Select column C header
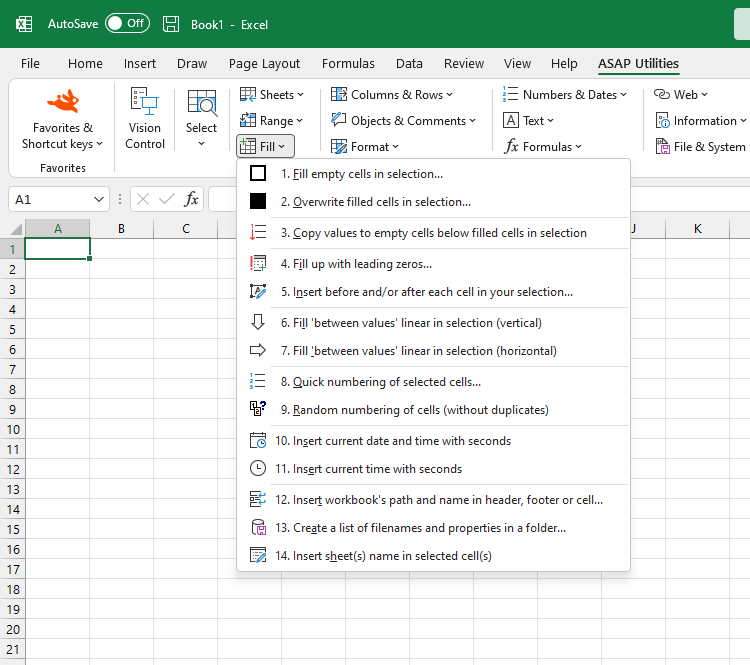Screen dimensions: 750x665 click(186, 229)
